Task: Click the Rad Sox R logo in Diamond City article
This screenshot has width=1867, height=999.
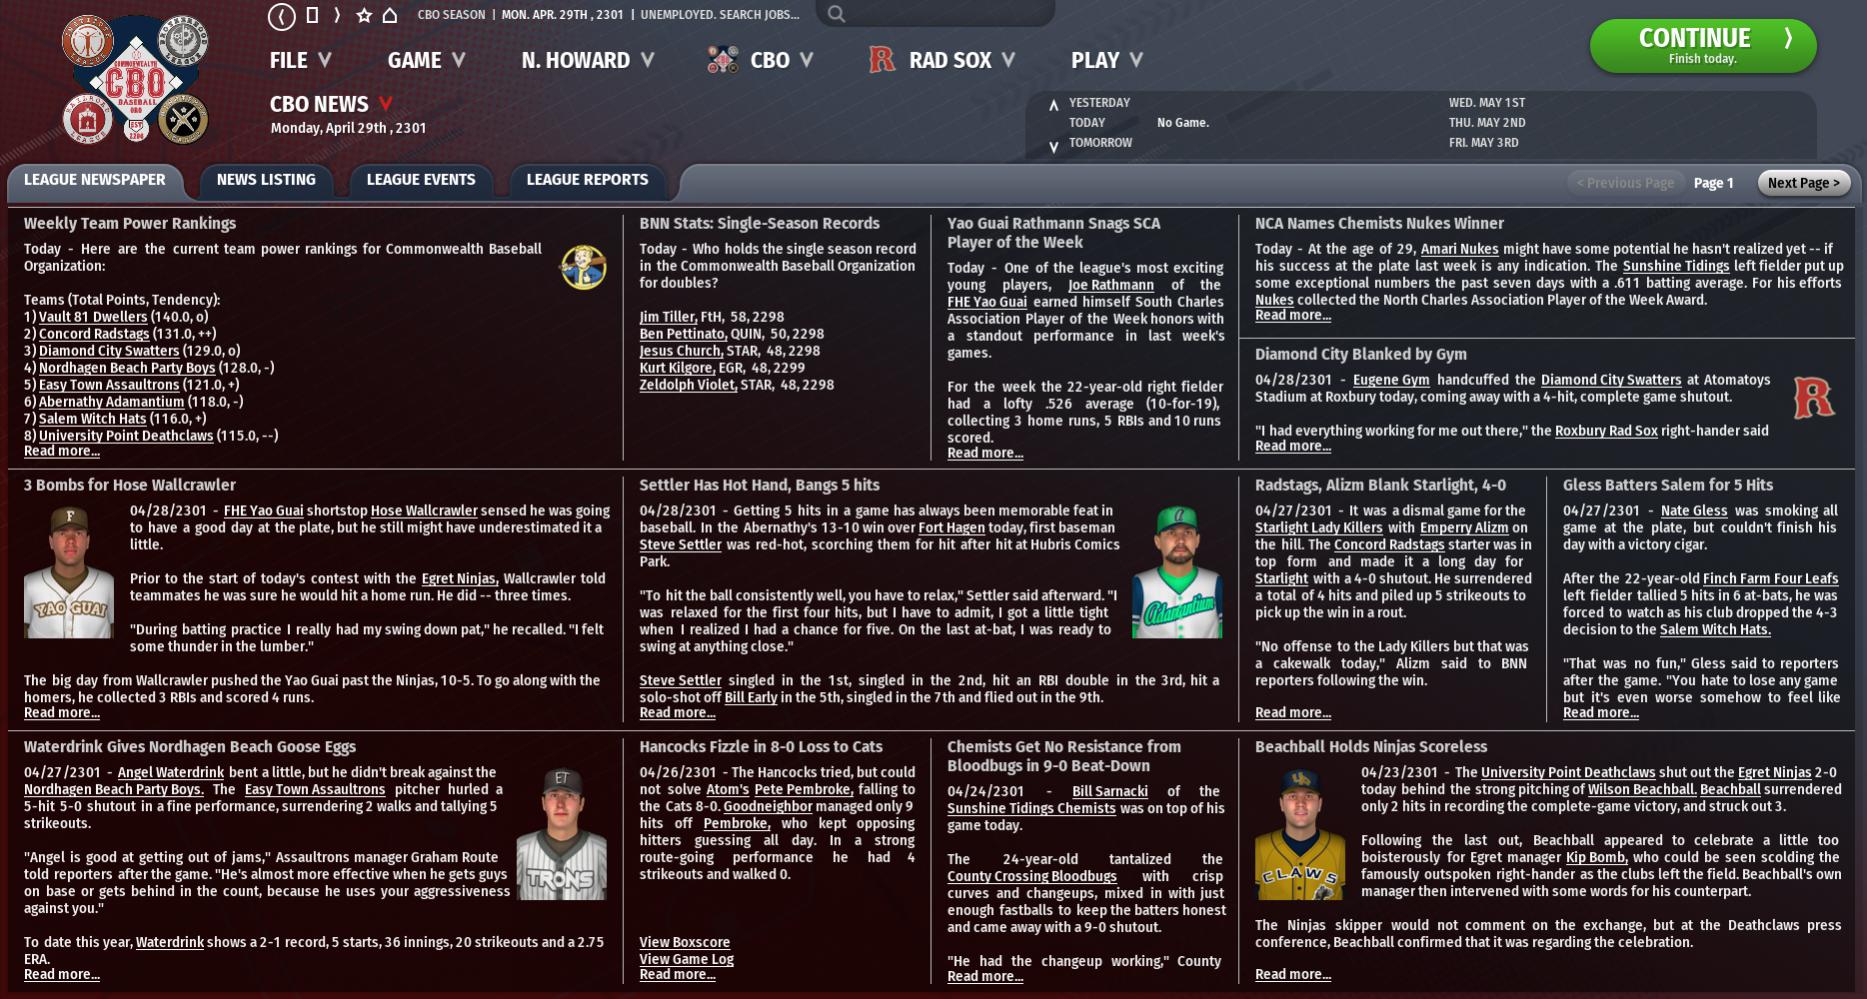Action: (1813, 398)
